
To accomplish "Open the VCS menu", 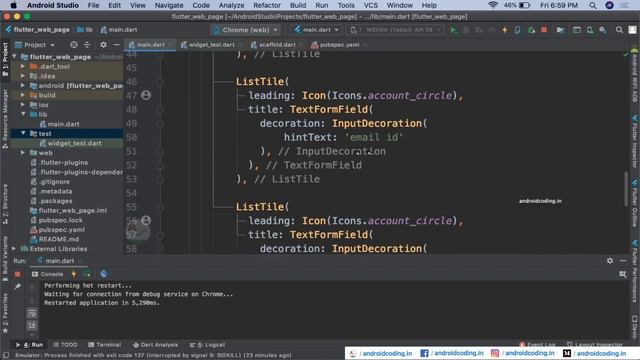I will (x=371, y=5).
